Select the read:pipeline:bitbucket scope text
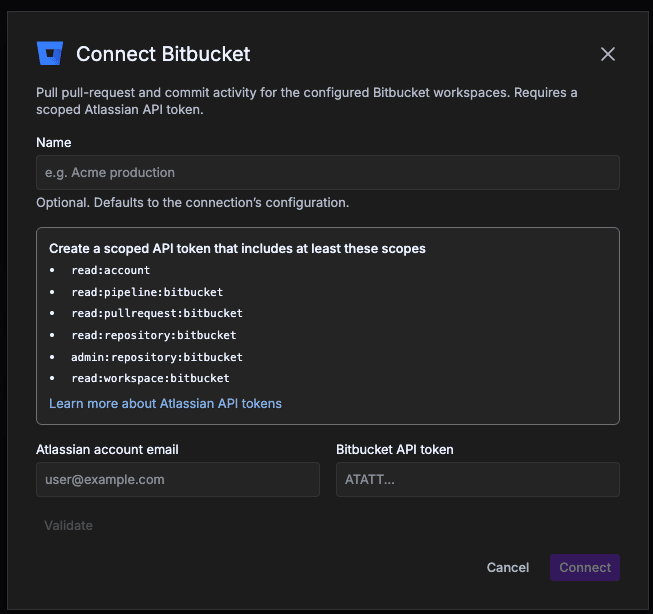653x614 pixels. 147,292
